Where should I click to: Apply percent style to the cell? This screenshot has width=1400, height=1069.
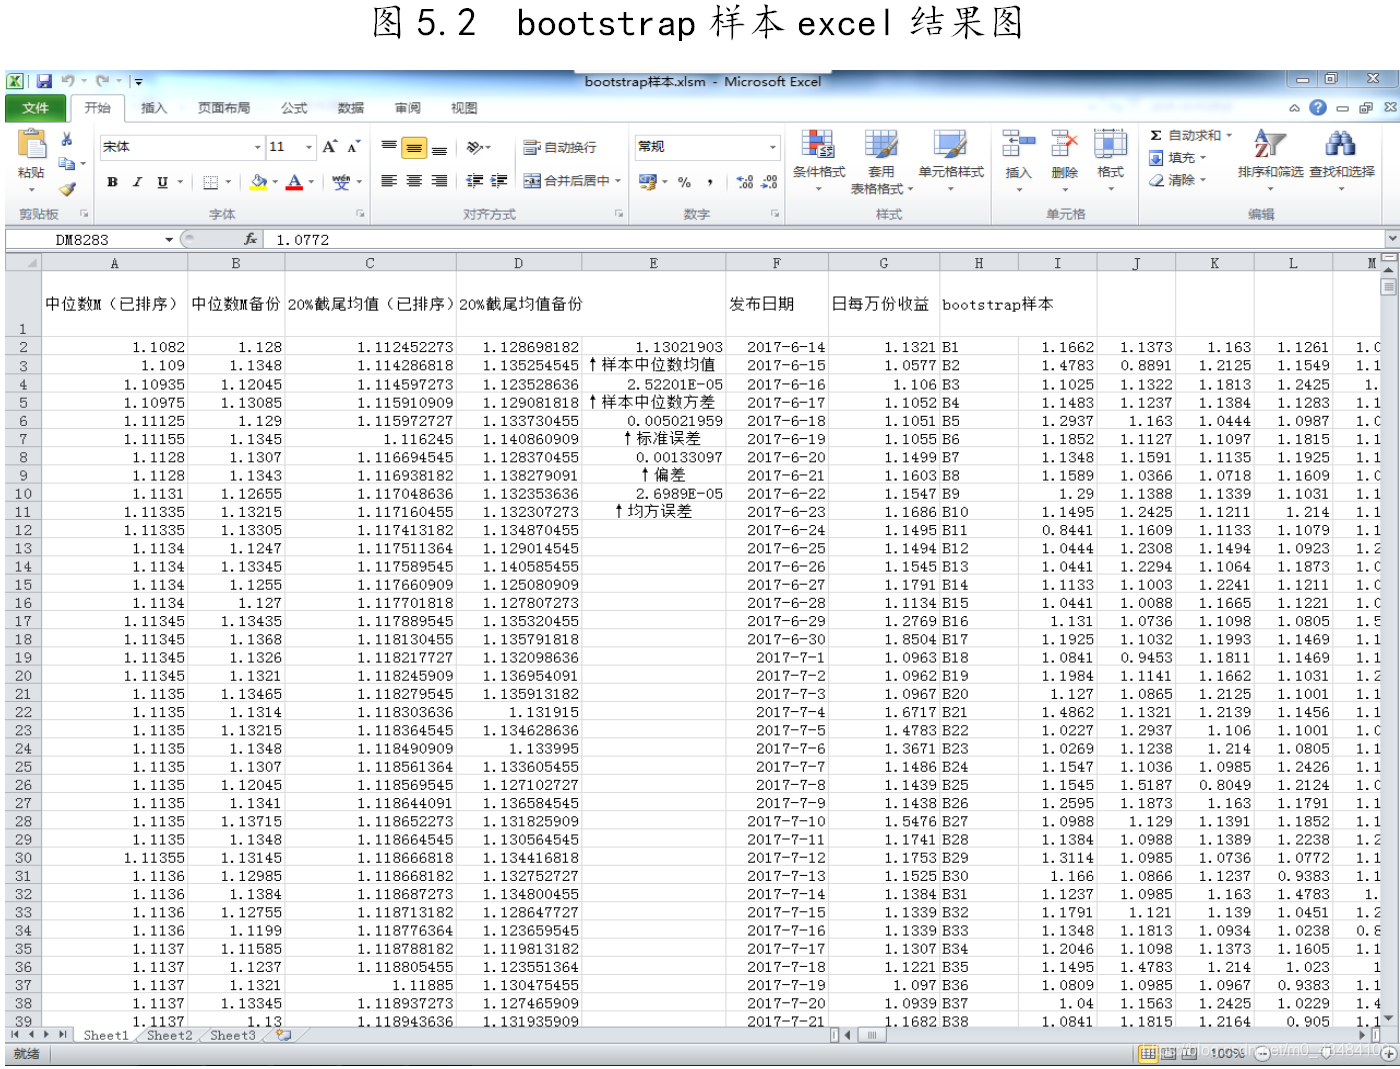pyautogui.click(x=684, y=182)
